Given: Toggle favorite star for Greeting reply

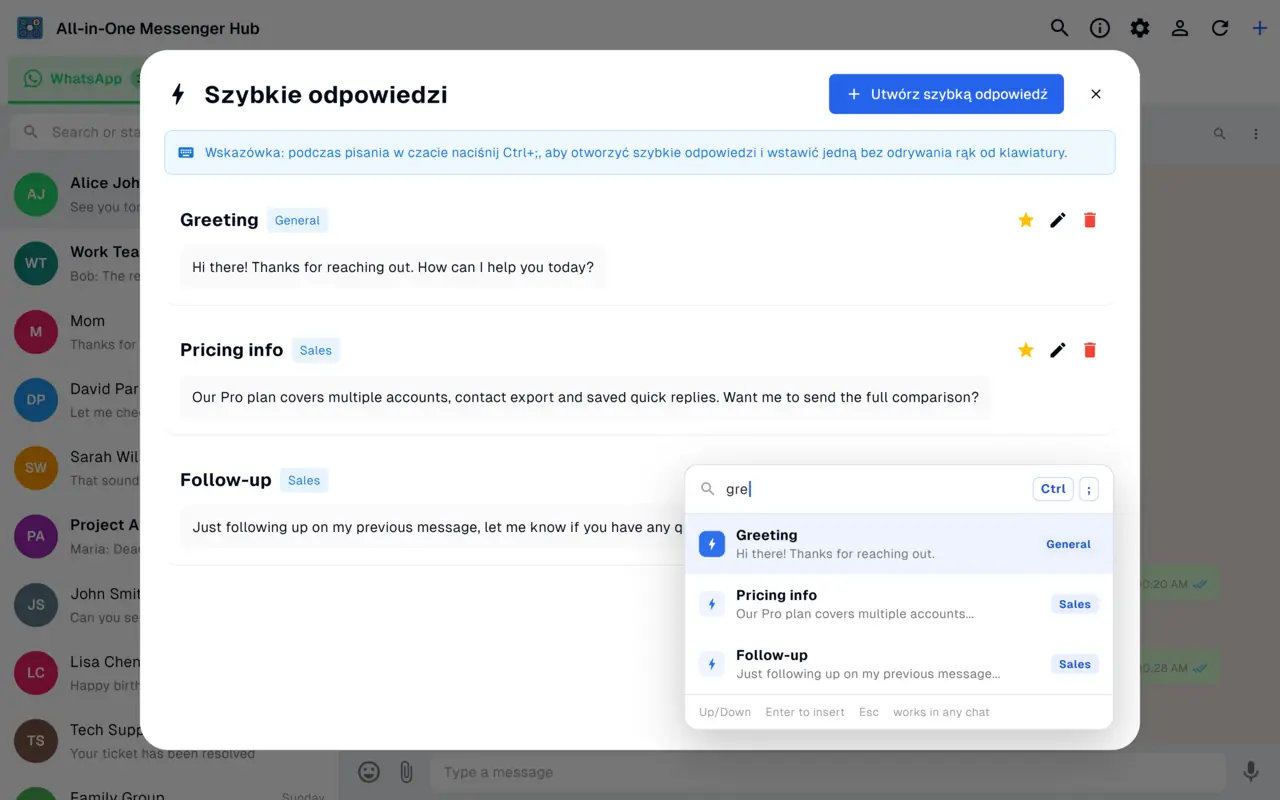Looking at the screenshot, I should click(1026, 220).
